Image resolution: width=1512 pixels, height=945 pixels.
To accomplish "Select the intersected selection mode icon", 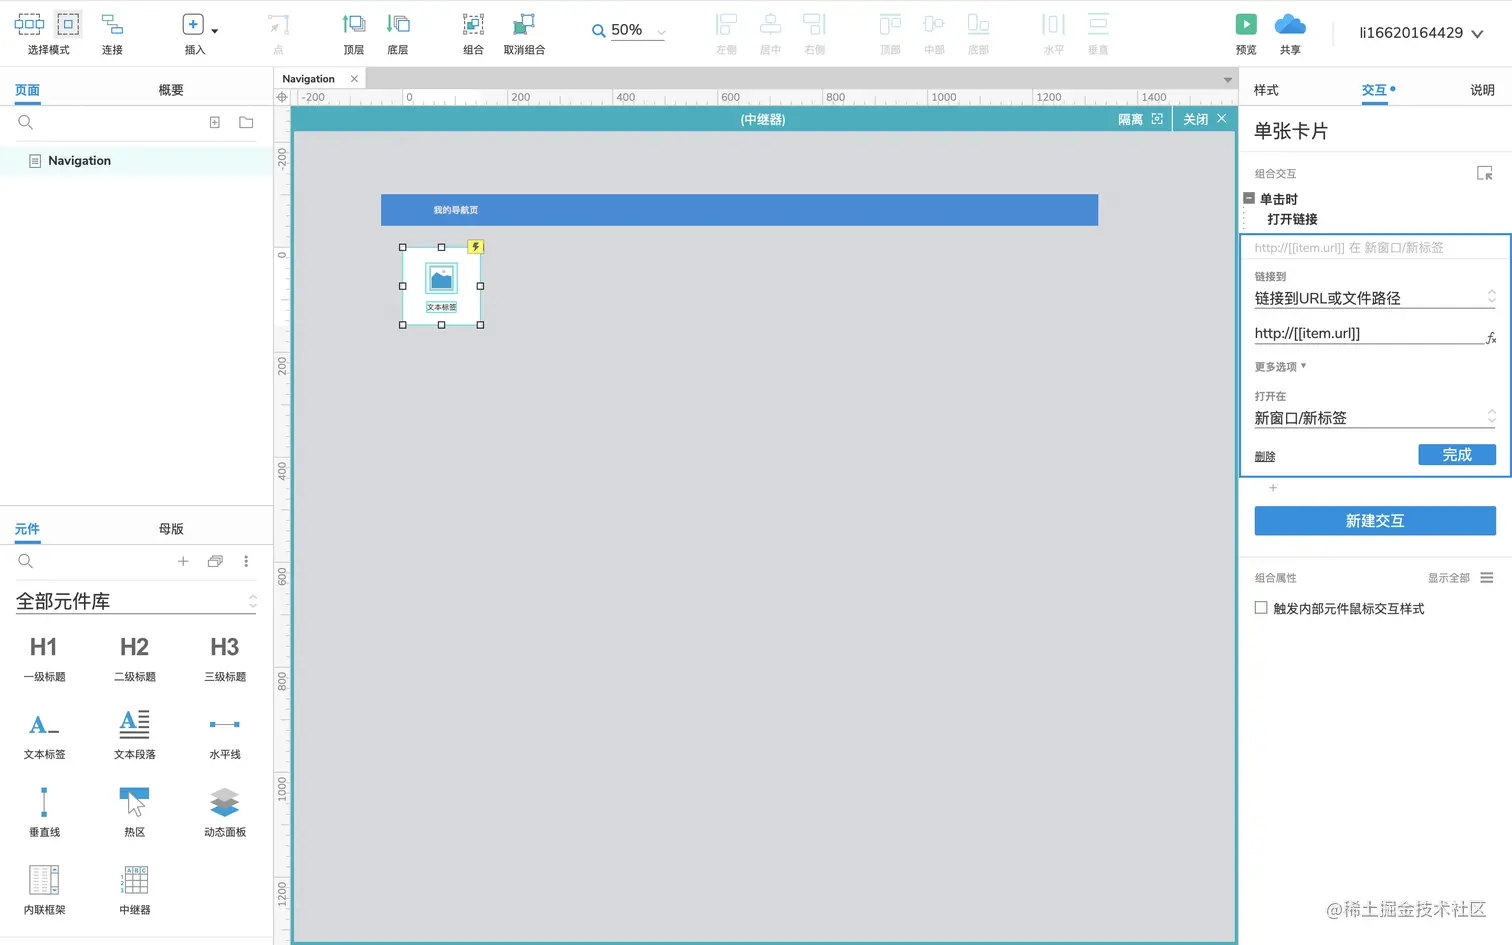I will click(29, 24).
